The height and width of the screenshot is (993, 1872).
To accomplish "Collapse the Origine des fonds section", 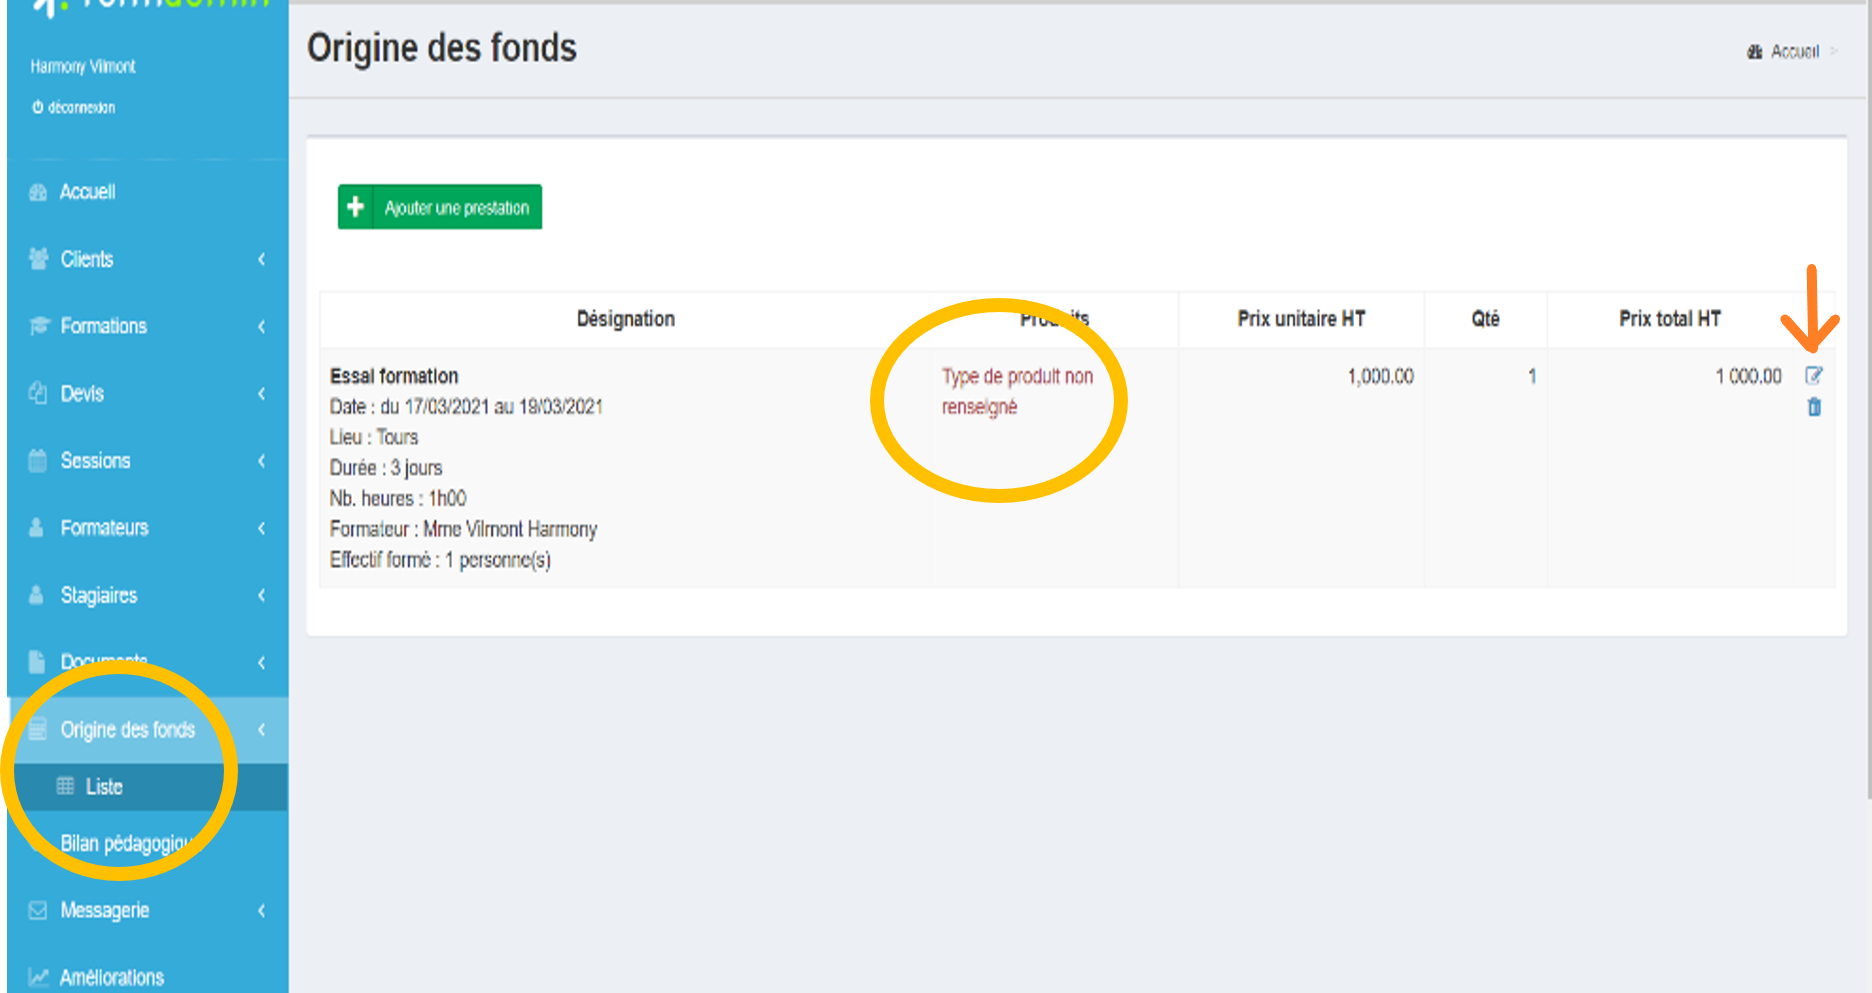I will 262,729.
